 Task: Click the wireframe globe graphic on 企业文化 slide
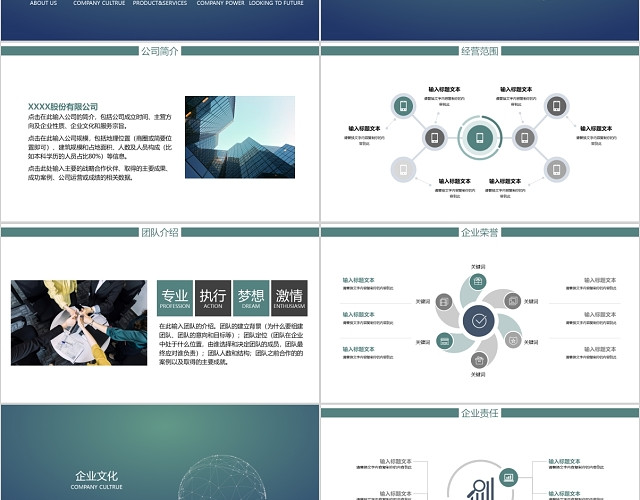(222, 478)
